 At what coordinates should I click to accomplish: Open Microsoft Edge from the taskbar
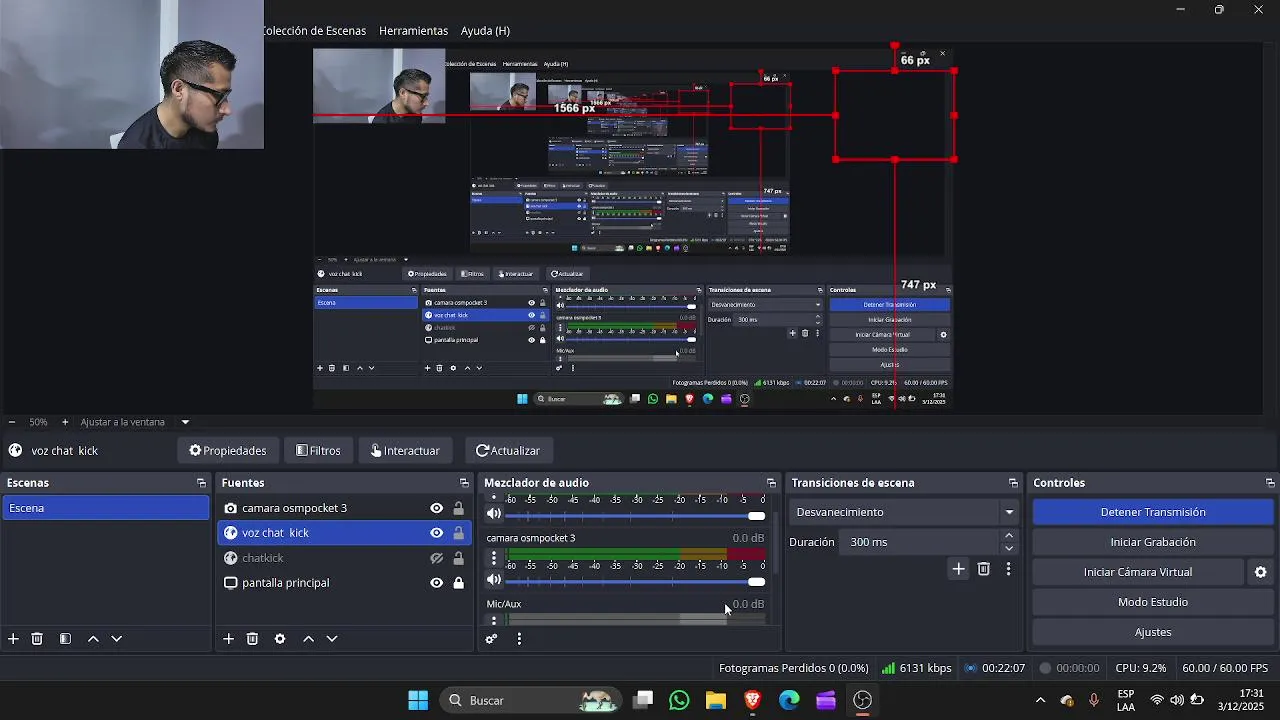pos(789,700)
